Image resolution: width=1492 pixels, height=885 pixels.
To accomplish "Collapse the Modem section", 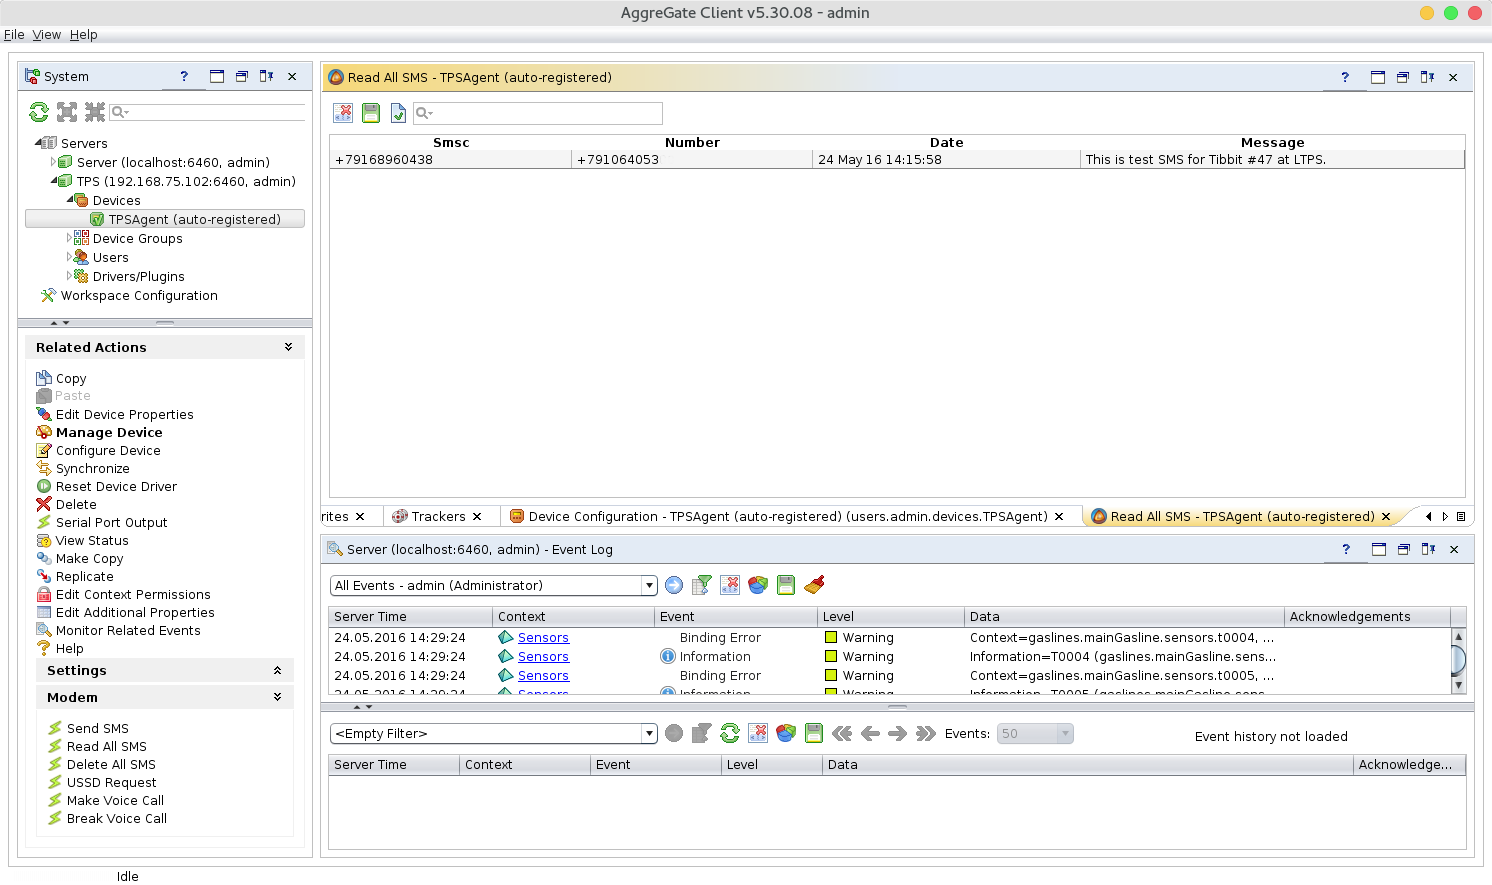I will (x=277, y=697).
